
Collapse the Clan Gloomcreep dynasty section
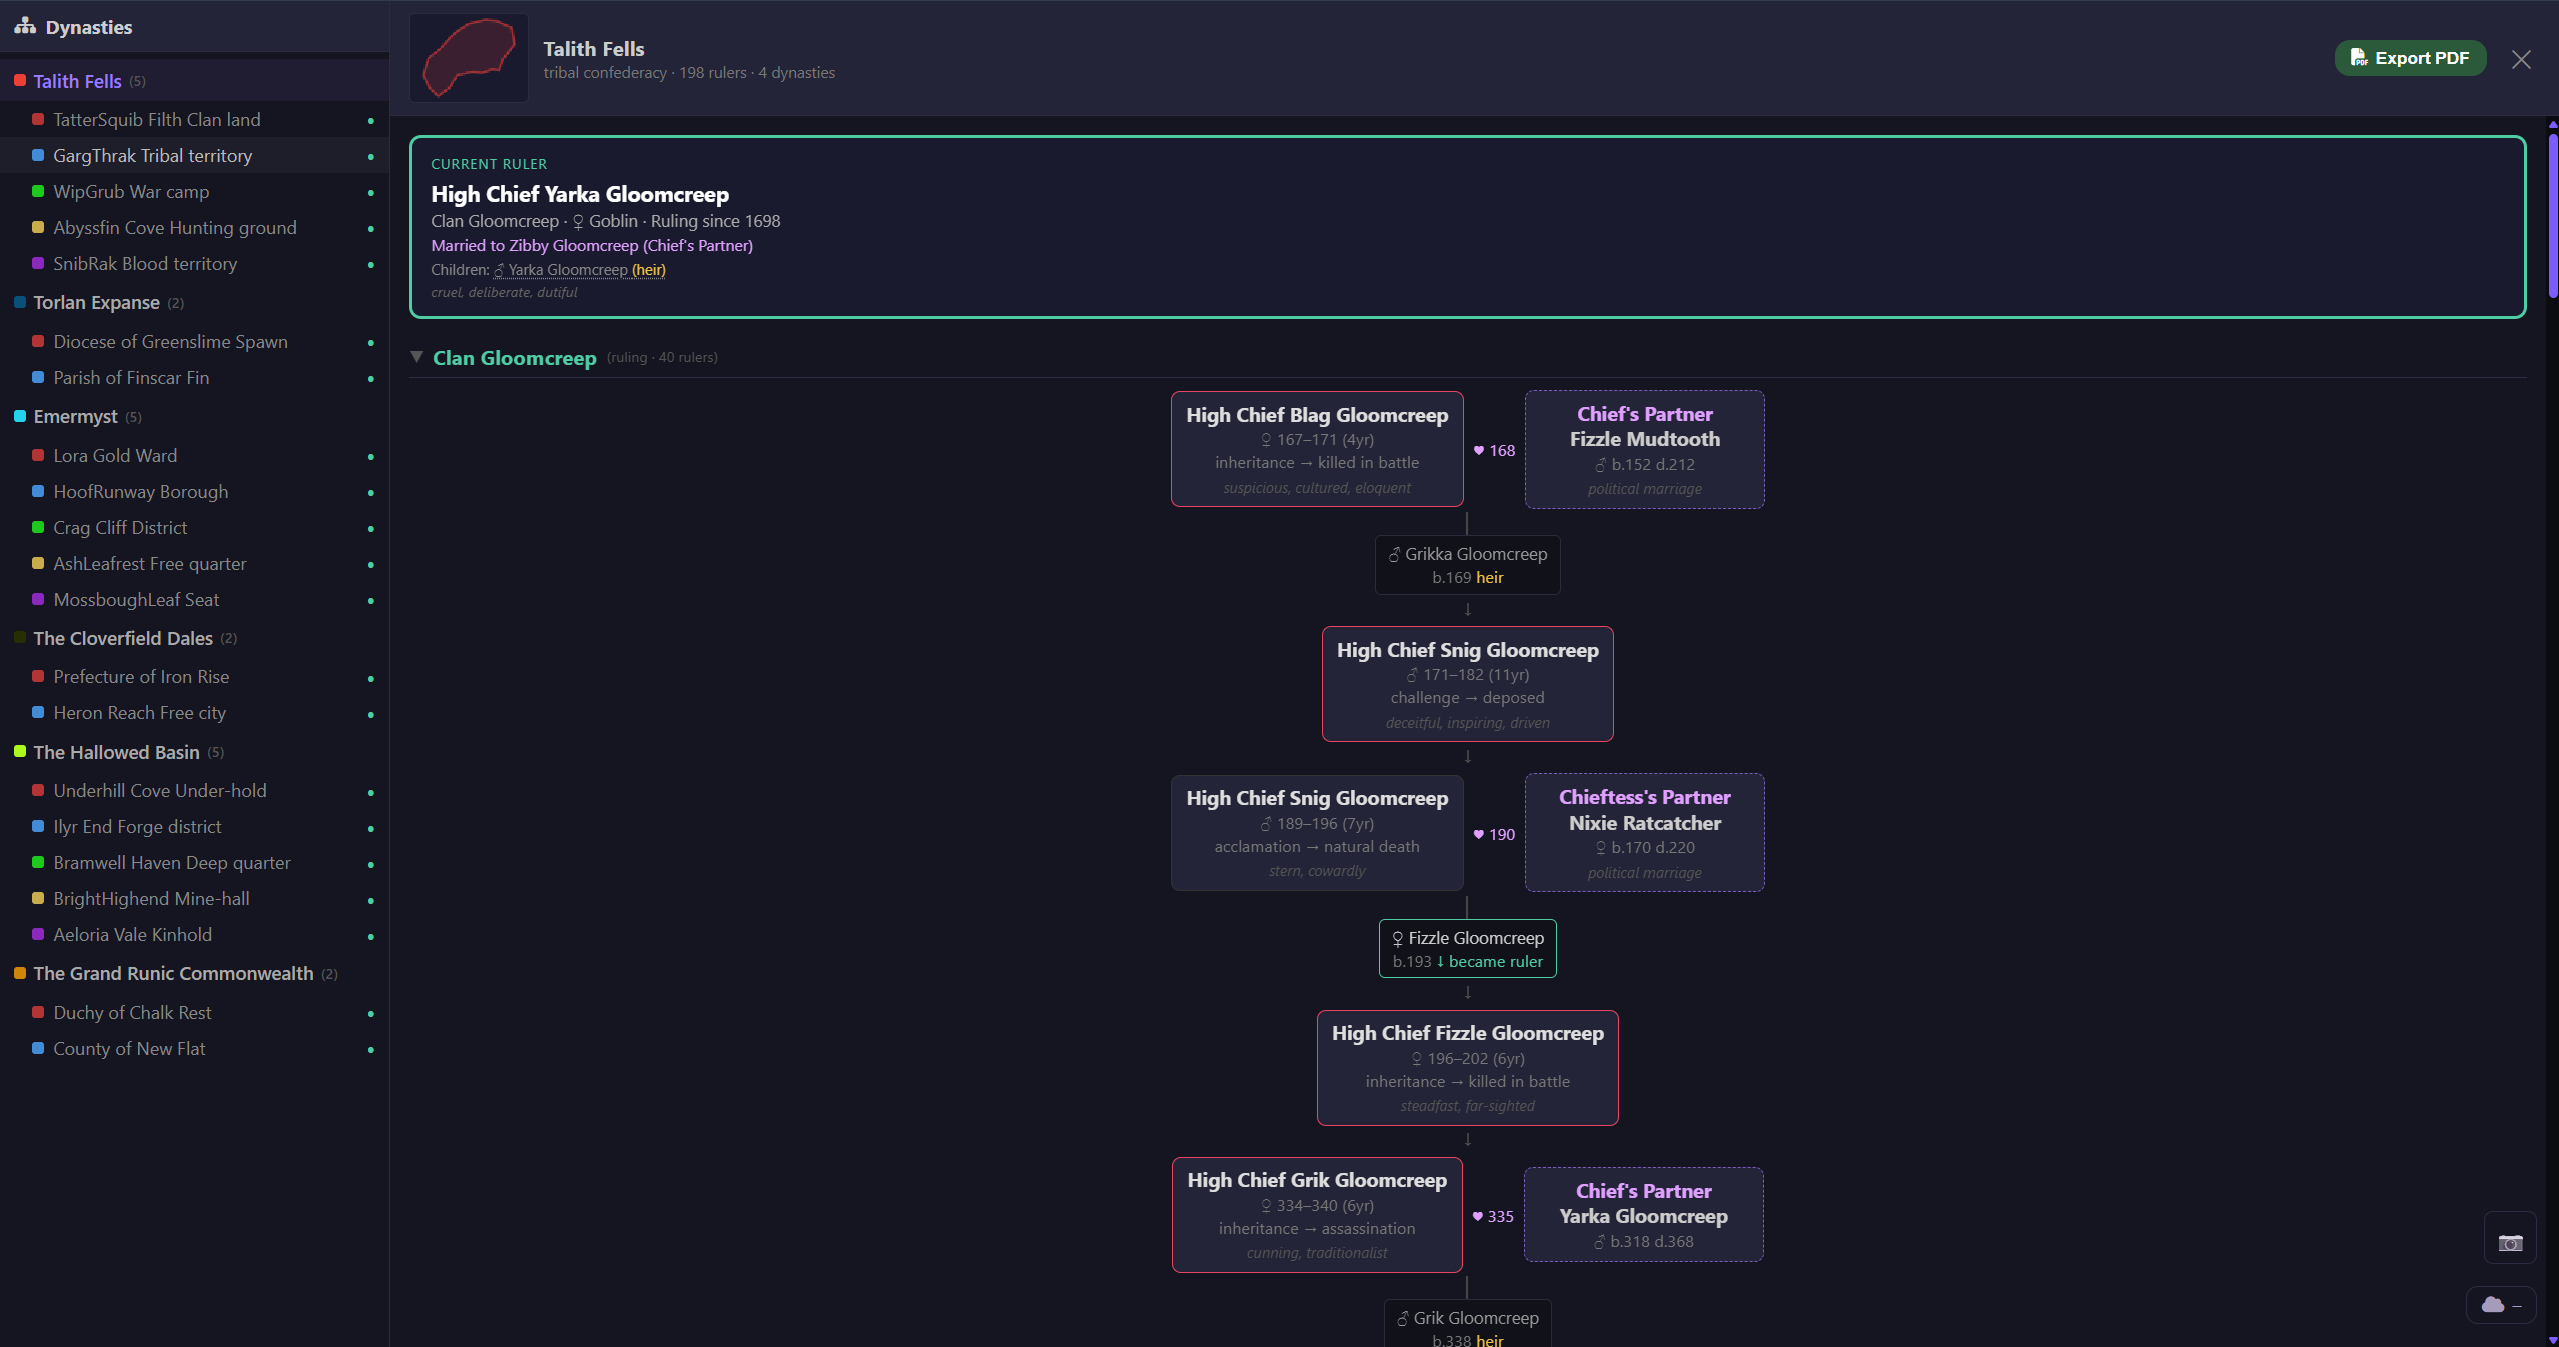417,357
